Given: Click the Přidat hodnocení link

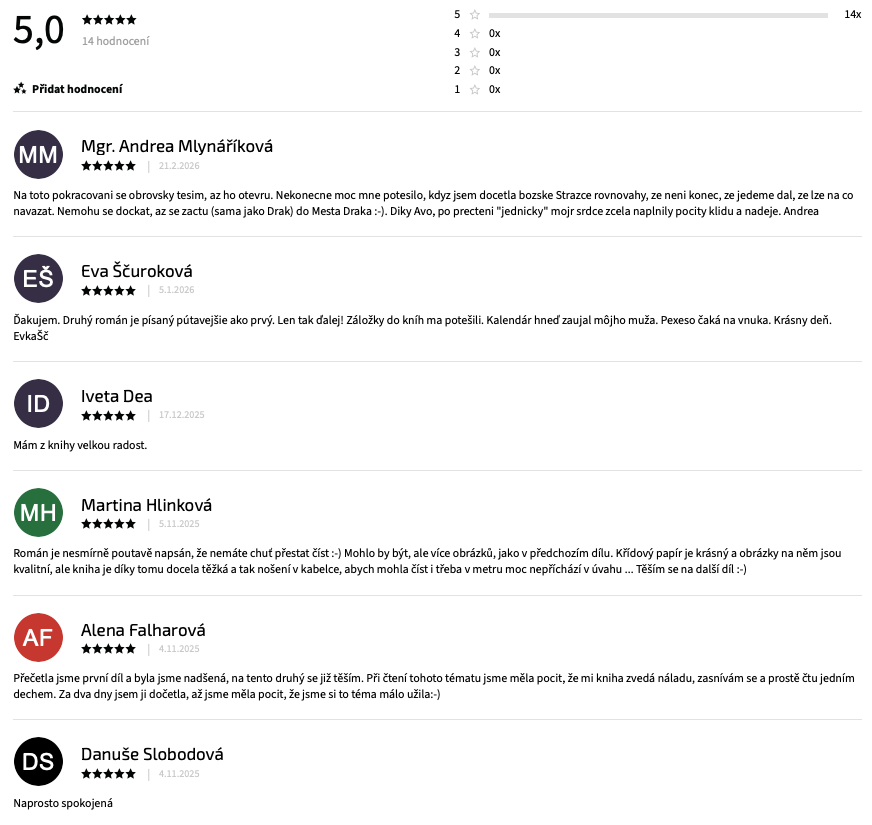Looking at the screenshot, I should (77, 89).
